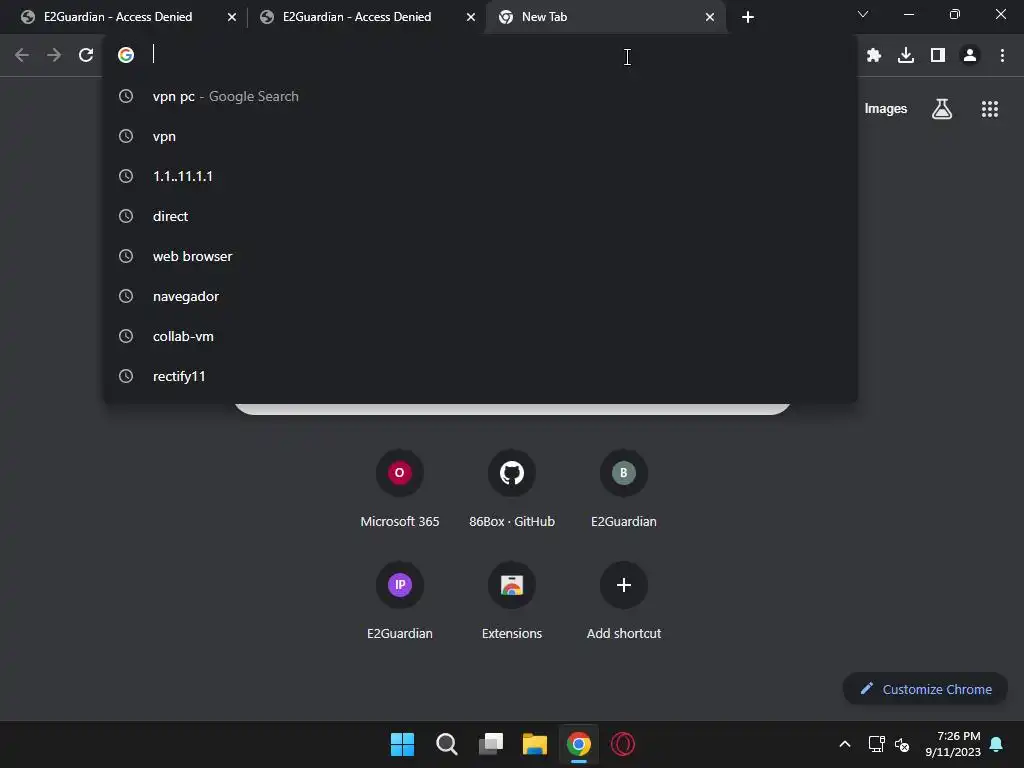Click Customize Chrome button
Viewport: 1024px width, 768px height.
[925, 689]
